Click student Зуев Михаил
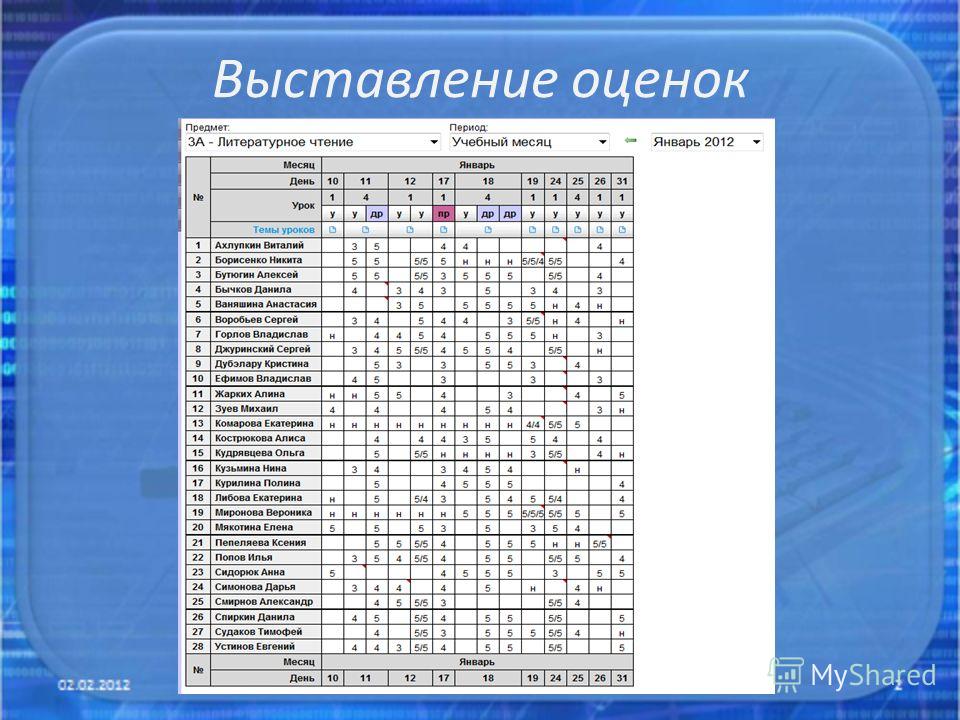 tap(246, 408)
